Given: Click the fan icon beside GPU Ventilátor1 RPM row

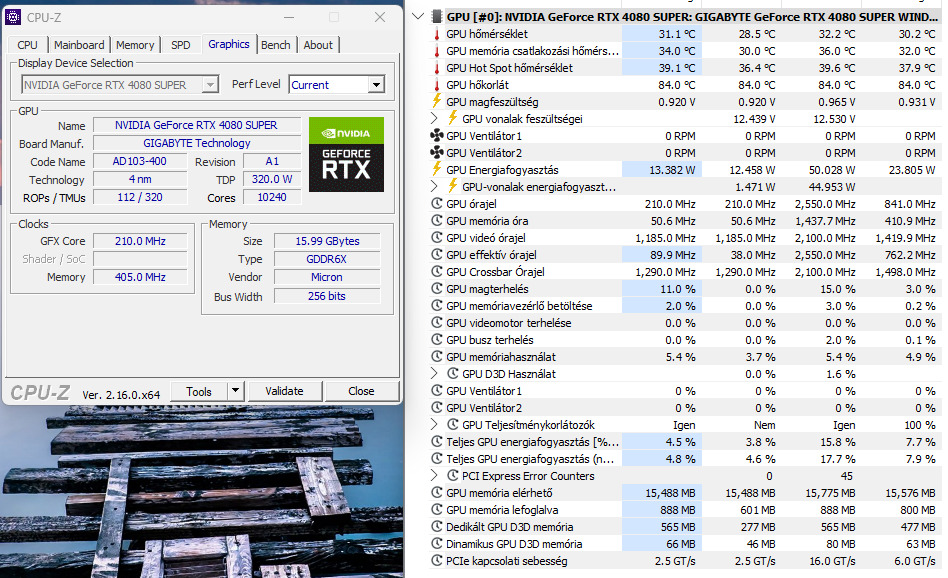Looking at the screenshot, I should pyautogui.click(x=437, y=136).
